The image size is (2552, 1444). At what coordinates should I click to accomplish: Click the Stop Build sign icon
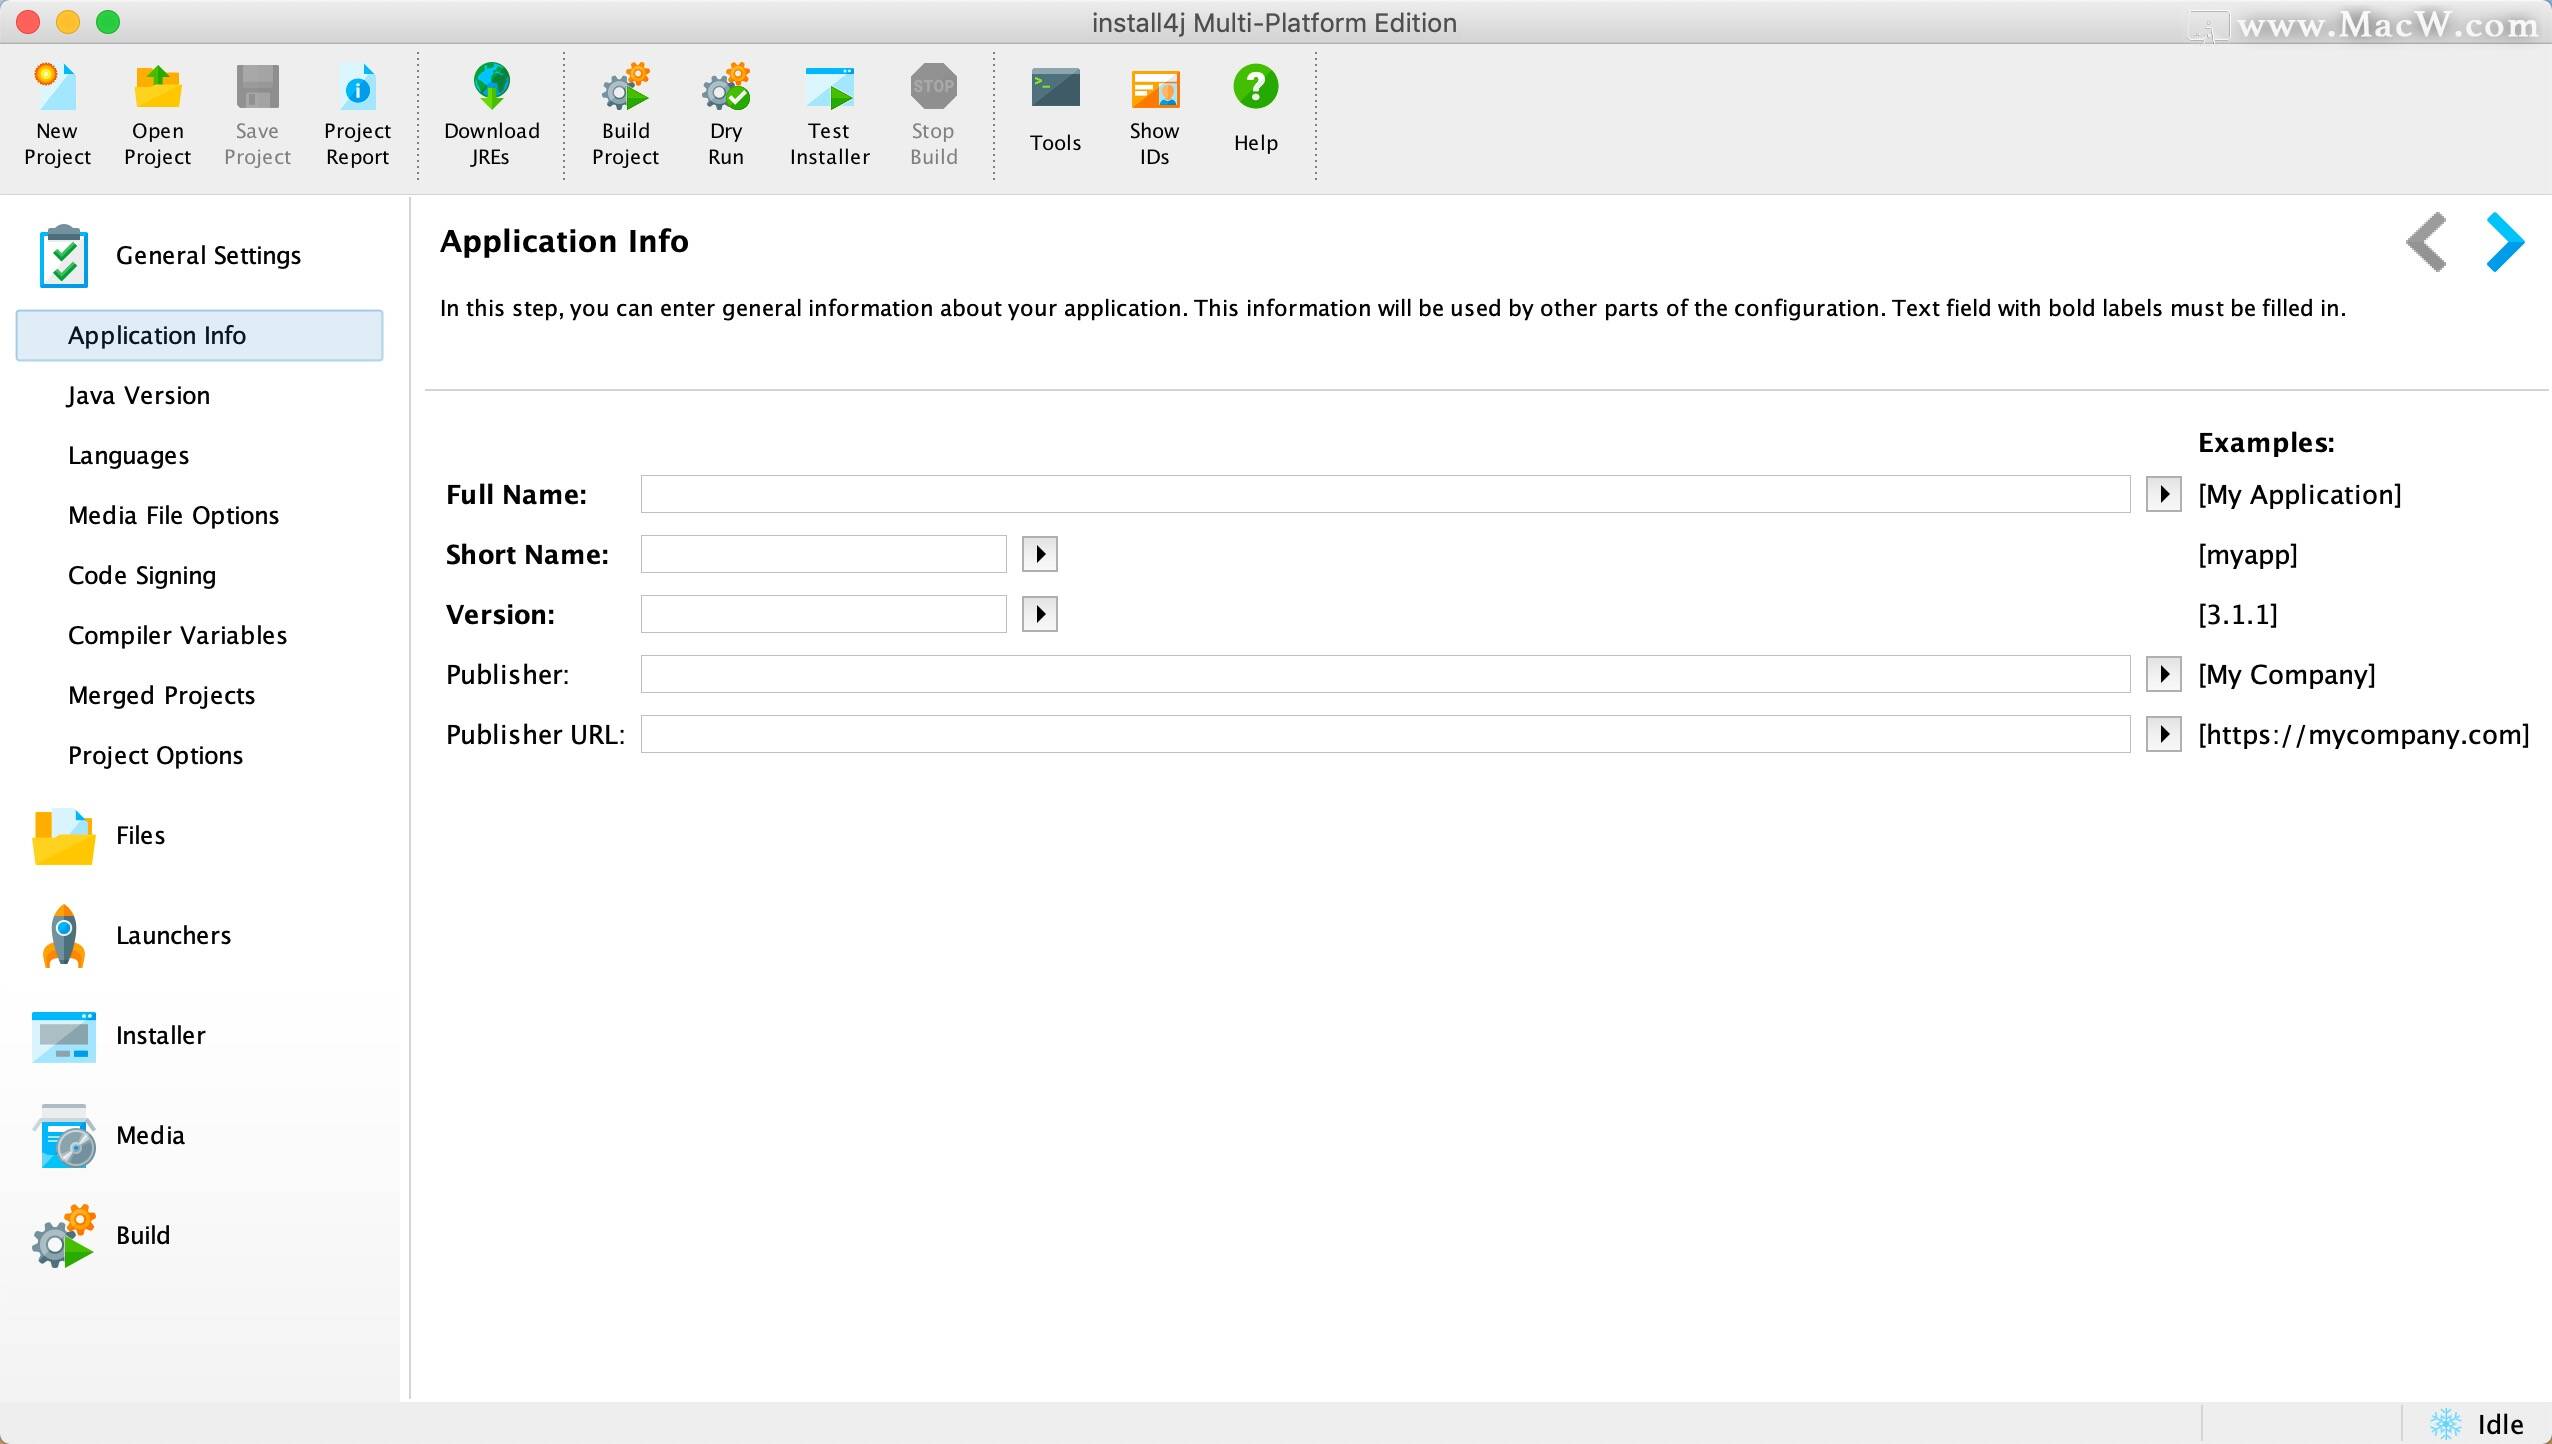934,87
